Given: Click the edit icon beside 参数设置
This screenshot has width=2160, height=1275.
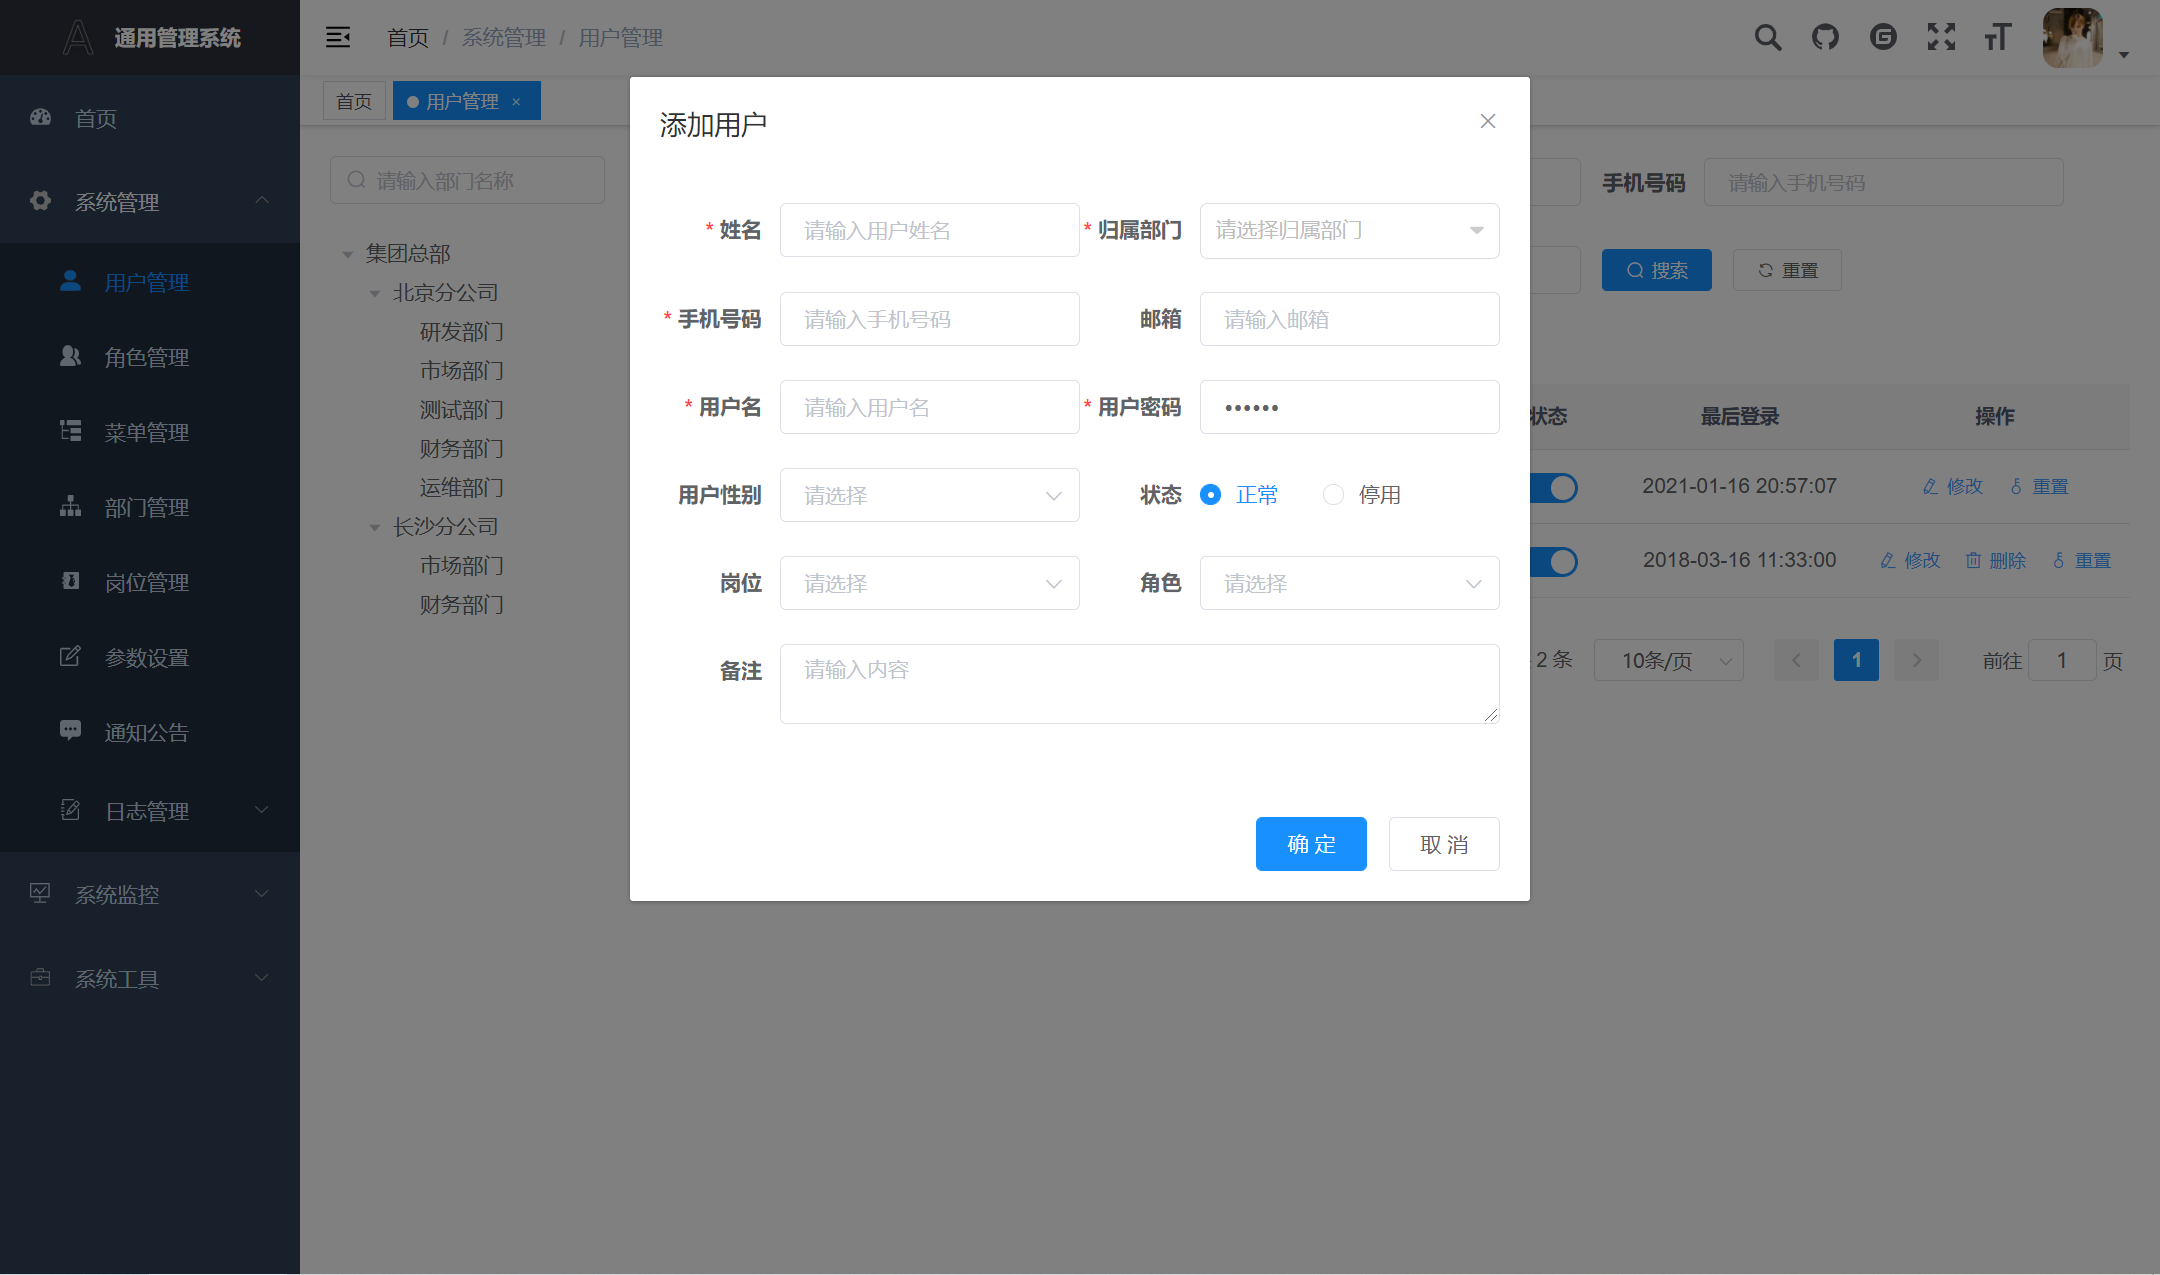Looking at the screenshot, I should [x=70, y=656].
